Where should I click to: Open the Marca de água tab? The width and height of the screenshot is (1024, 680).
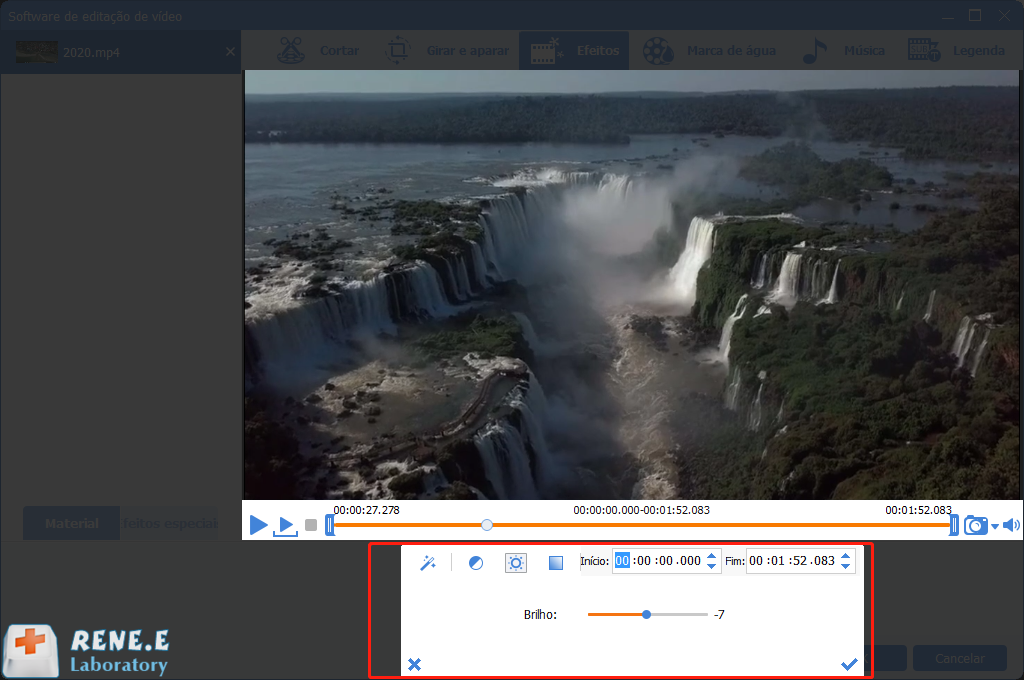[x=709, y=50]
